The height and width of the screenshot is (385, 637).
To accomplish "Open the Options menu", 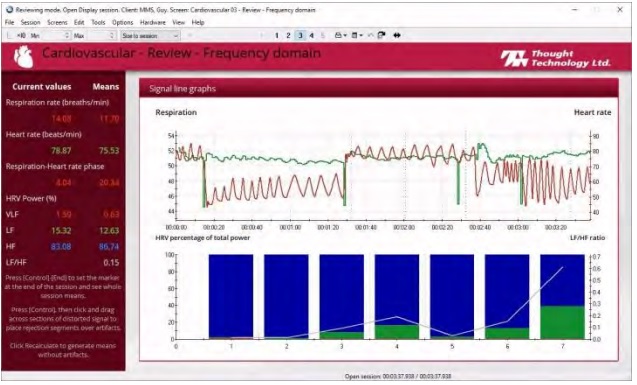I will click(122, 23).
